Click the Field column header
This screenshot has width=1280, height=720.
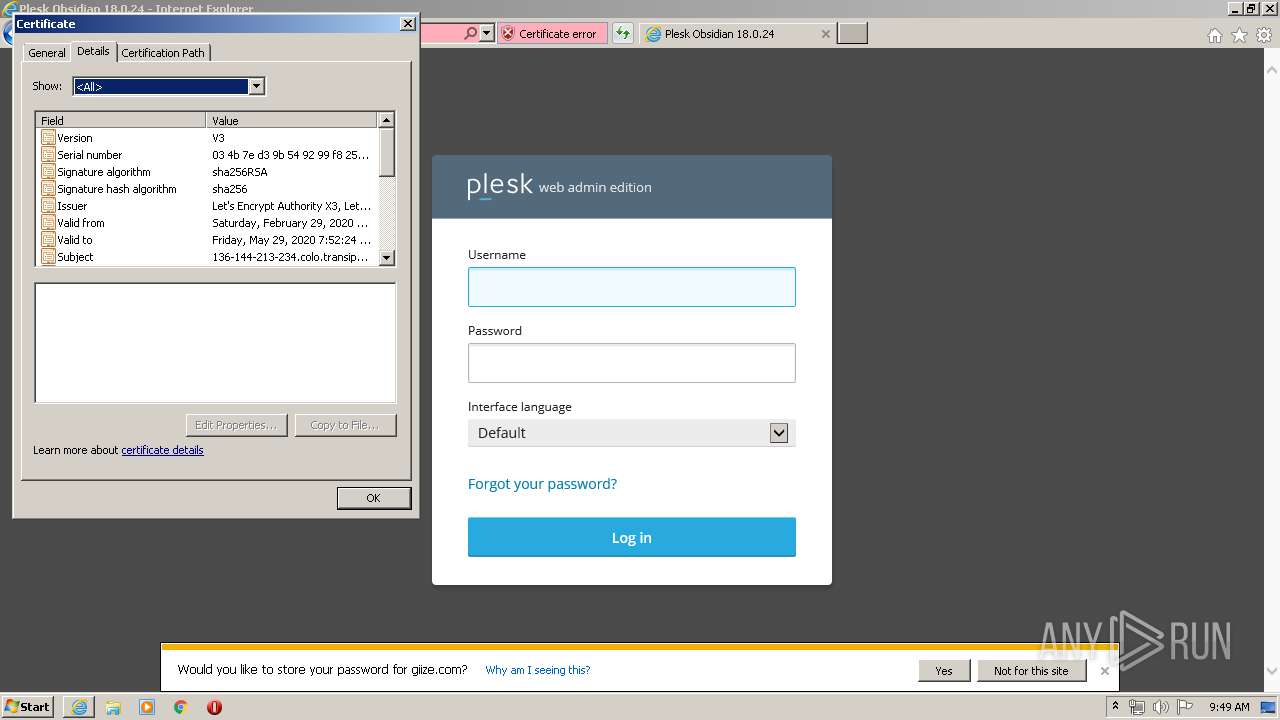tap(121, 120)
